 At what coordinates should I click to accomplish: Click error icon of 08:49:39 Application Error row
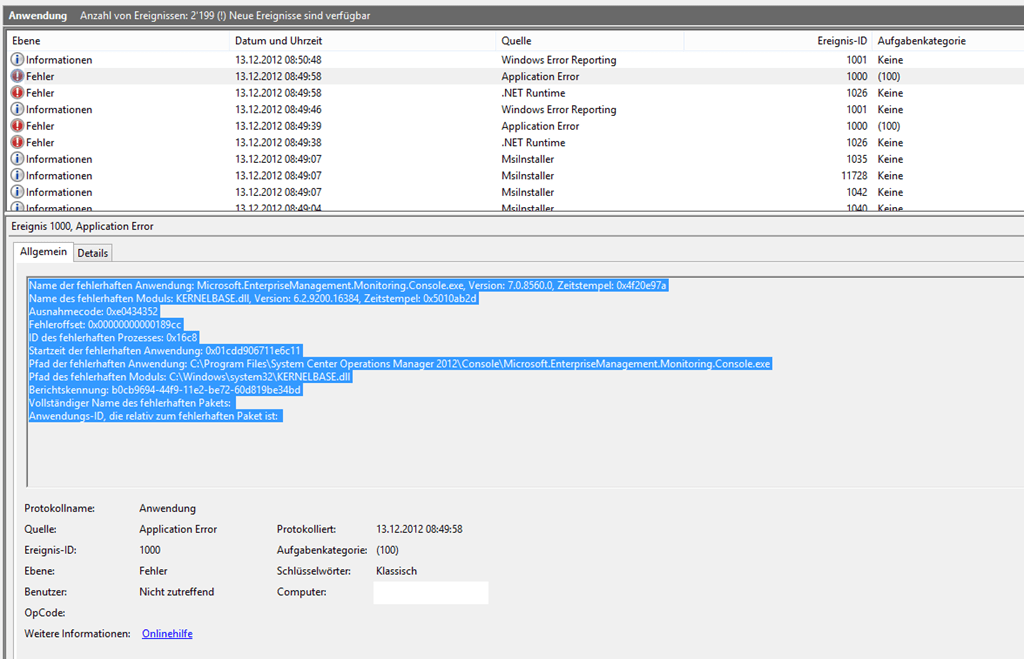pyautogui.click(x=17, y=125)
